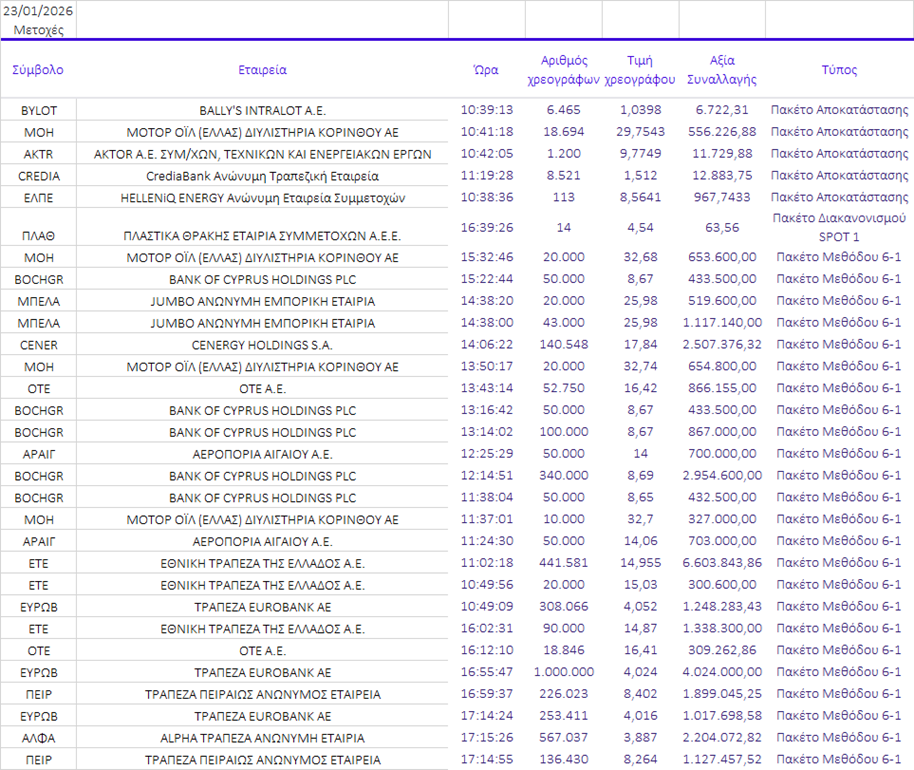This screenshot has width=914, height=770.
Task: Click the CENERGY HOLDINGS S.A. cell
Action: coord(262,345)
